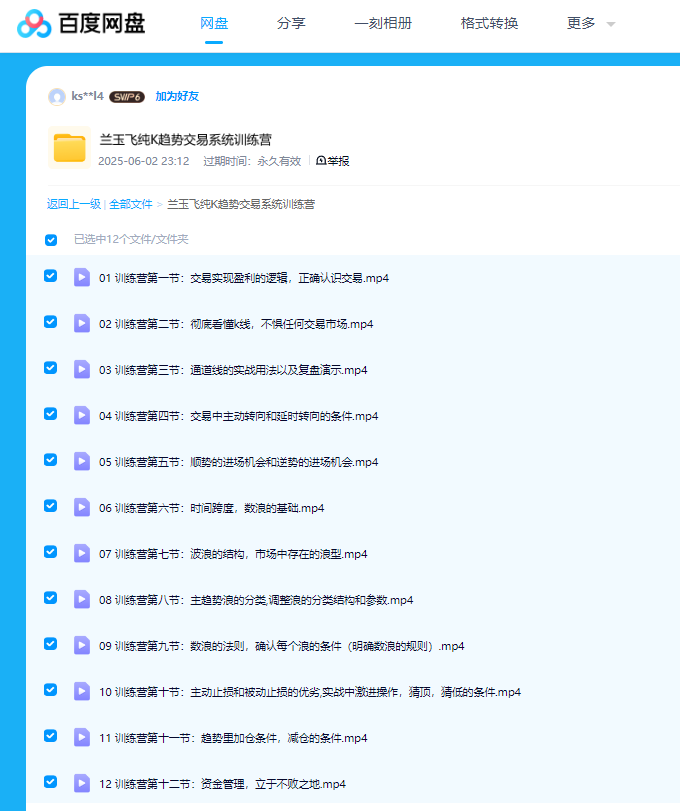680x811 pixels.
Task: Click video icon of file 08 训练营第八节
Action: click(82, 599)
